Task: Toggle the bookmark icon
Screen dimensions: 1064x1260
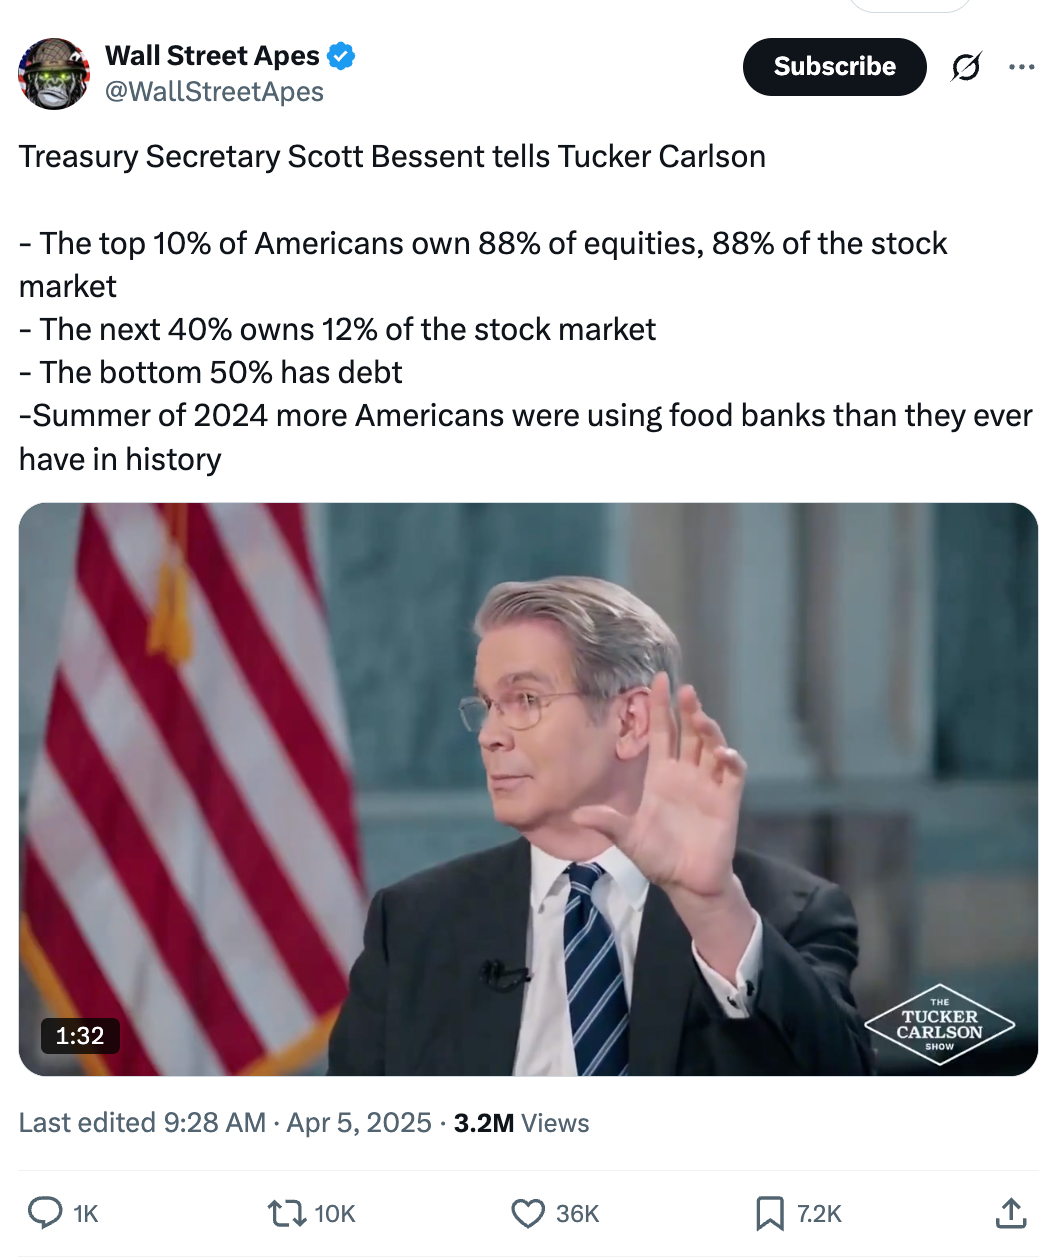Action: point(769,1213)
